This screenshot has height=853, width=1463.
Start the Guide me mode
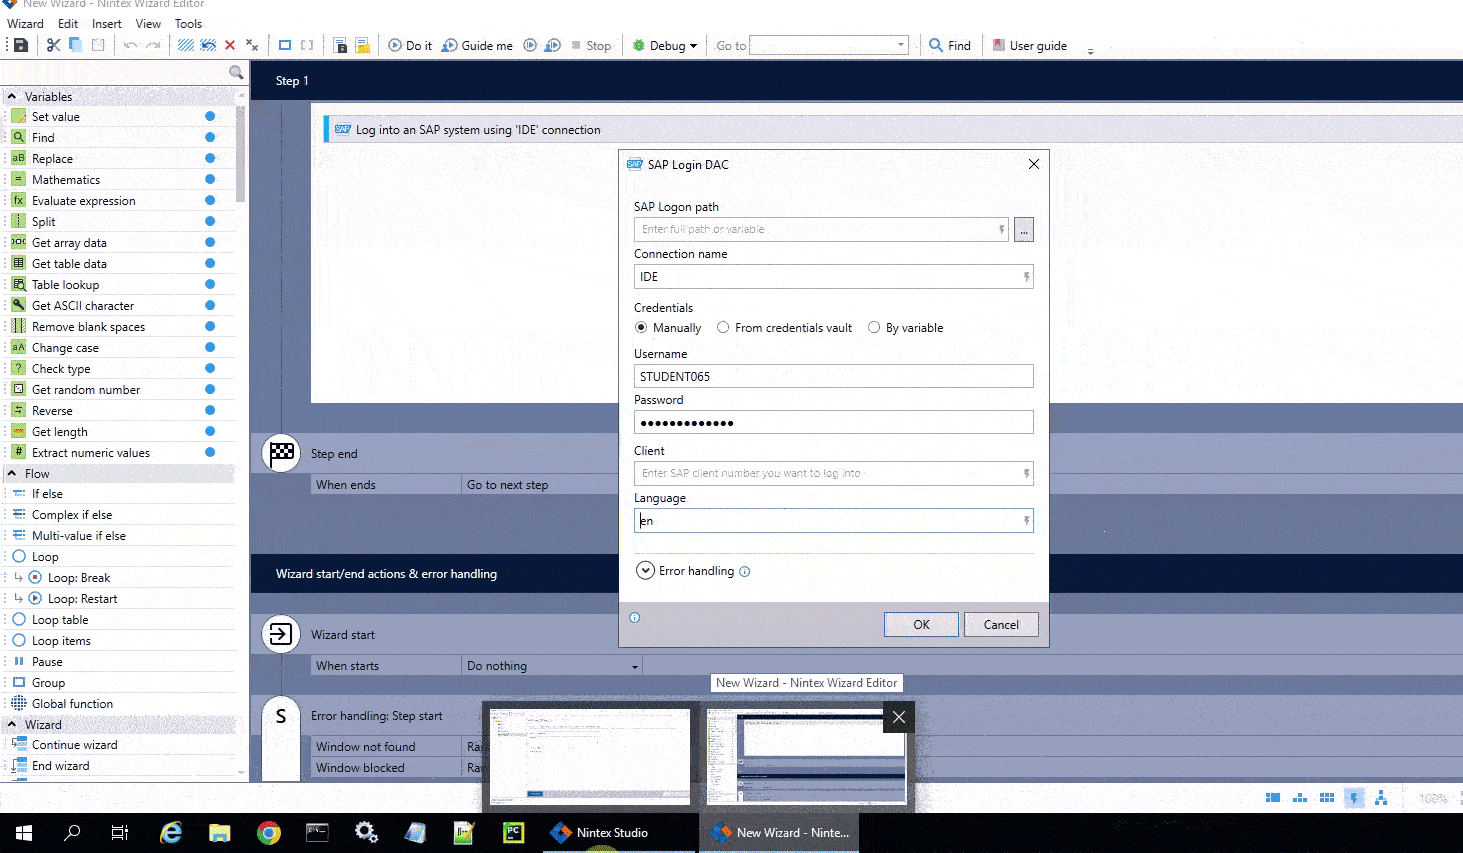tap(477, 45)
